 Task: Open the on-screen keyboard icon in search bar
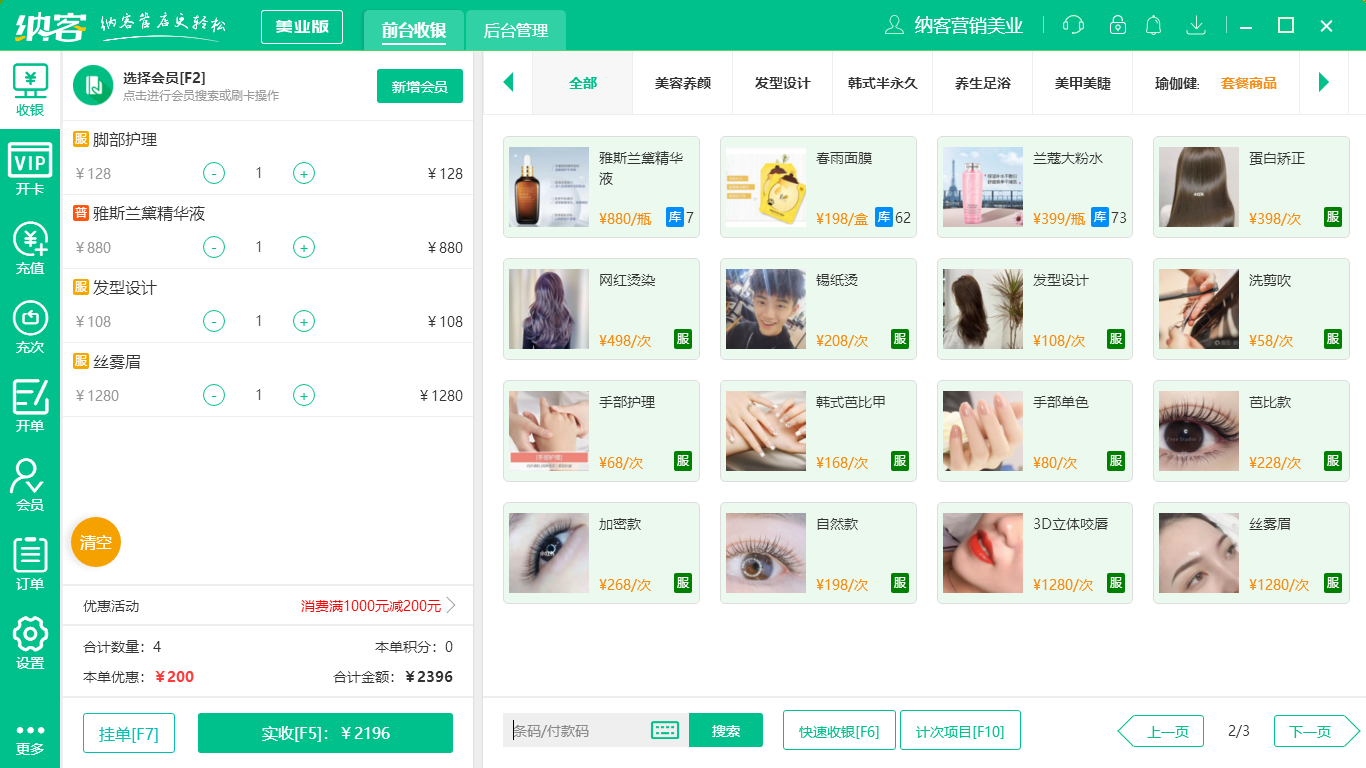(666, 730)
